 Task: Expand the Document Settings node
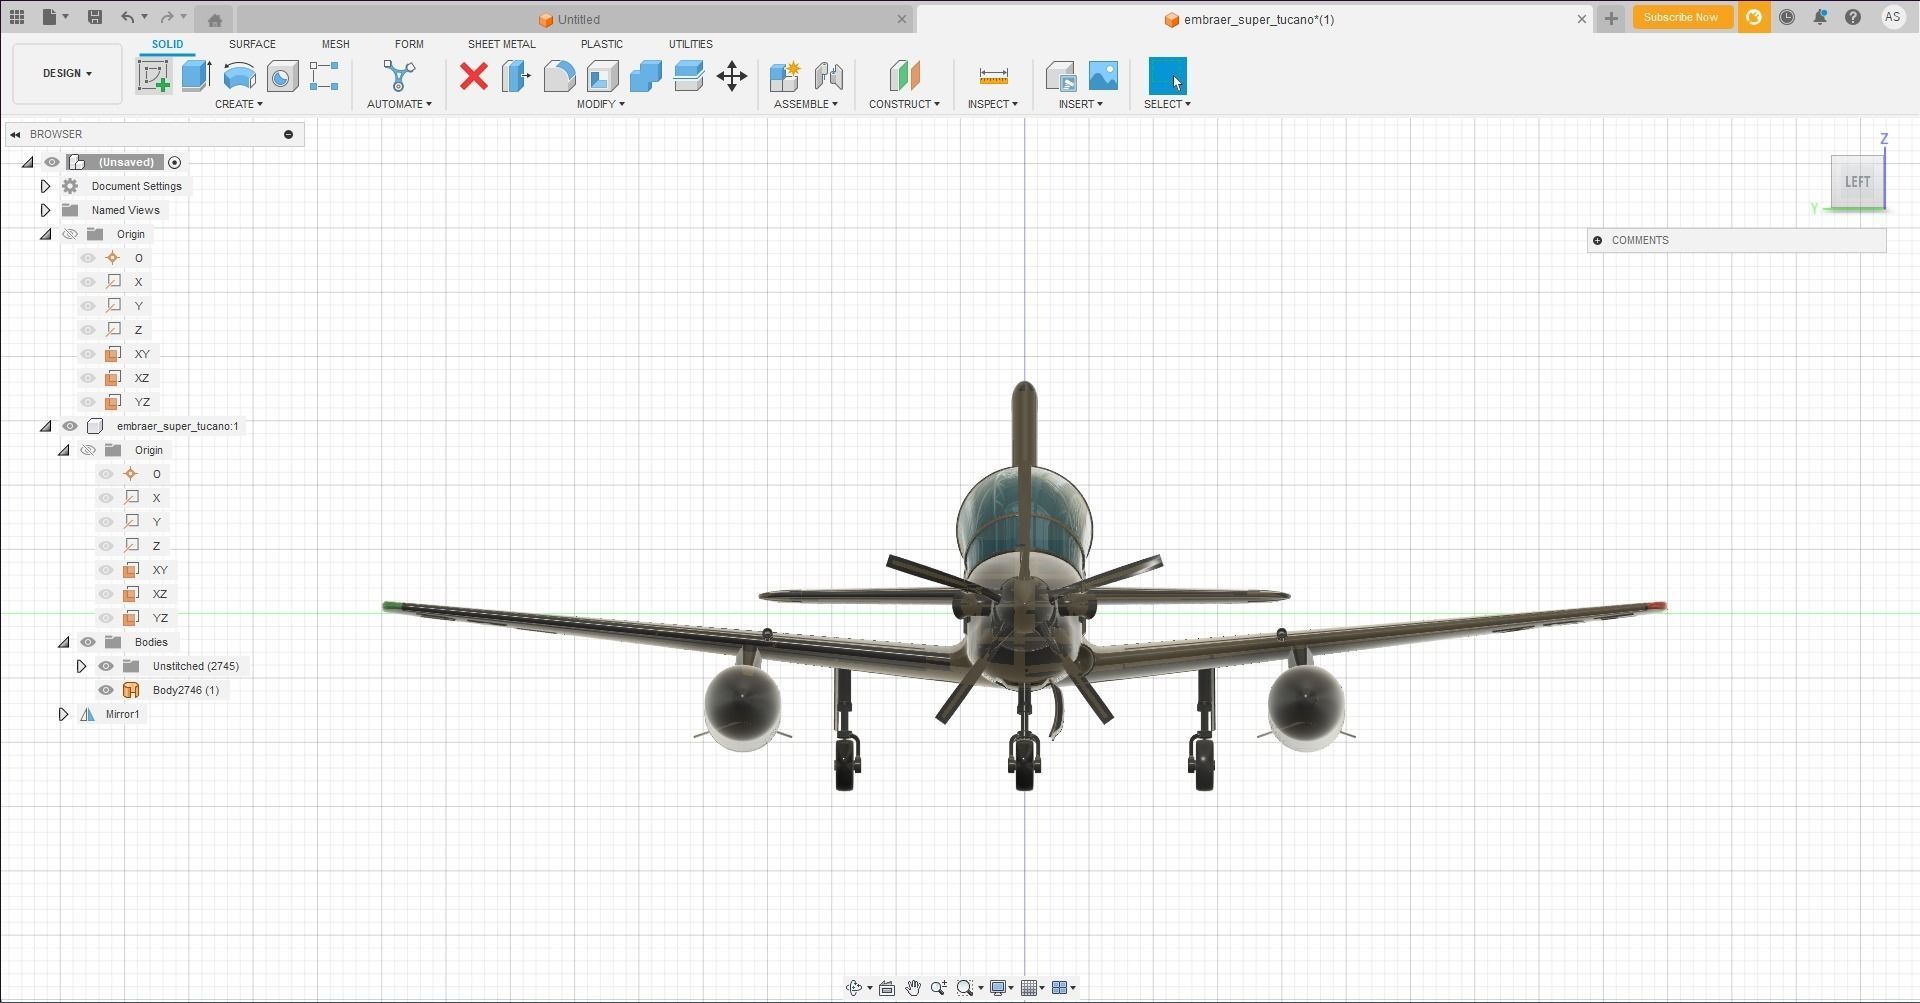coord(45,186)
